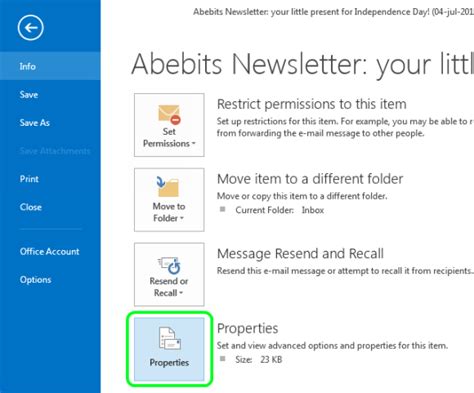Image resolution: width=474 pixels, height=393 pixels.
Task: Click 'Set and view advanced options' description
Action: tap(332, 345)
